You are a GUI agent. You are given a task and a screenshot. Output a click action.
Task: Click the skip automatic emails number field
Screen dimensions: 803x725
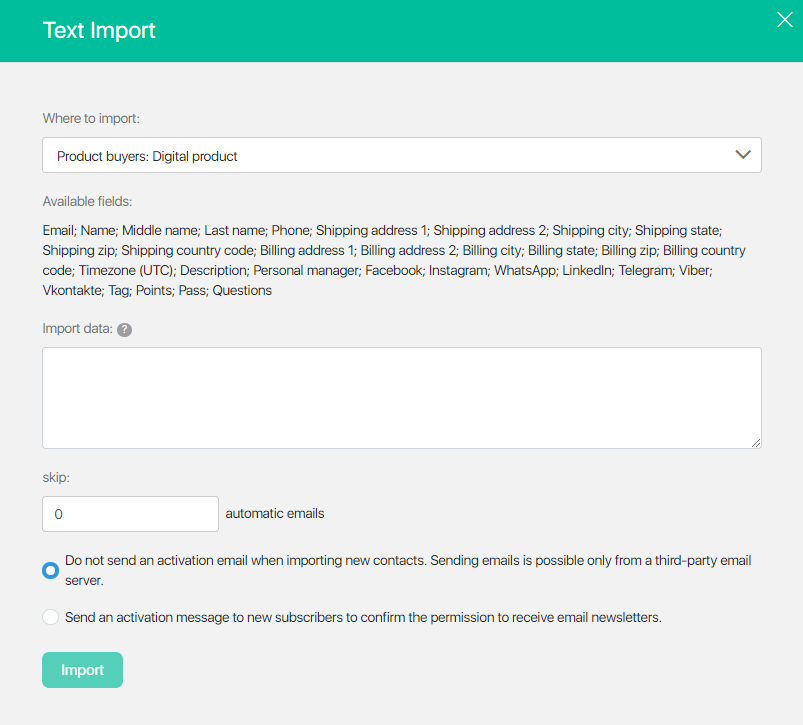coord(131,514)
